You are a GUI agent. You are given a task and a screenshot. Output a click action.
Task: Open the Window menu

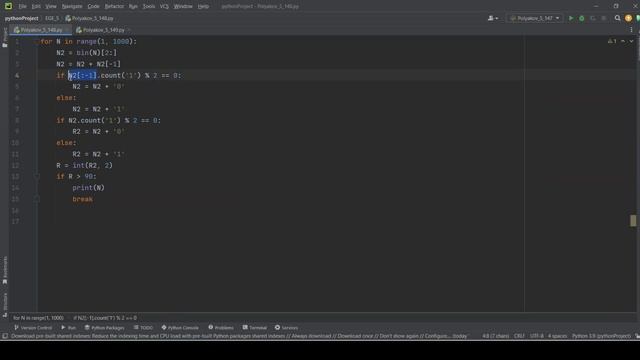click(183, 6)
